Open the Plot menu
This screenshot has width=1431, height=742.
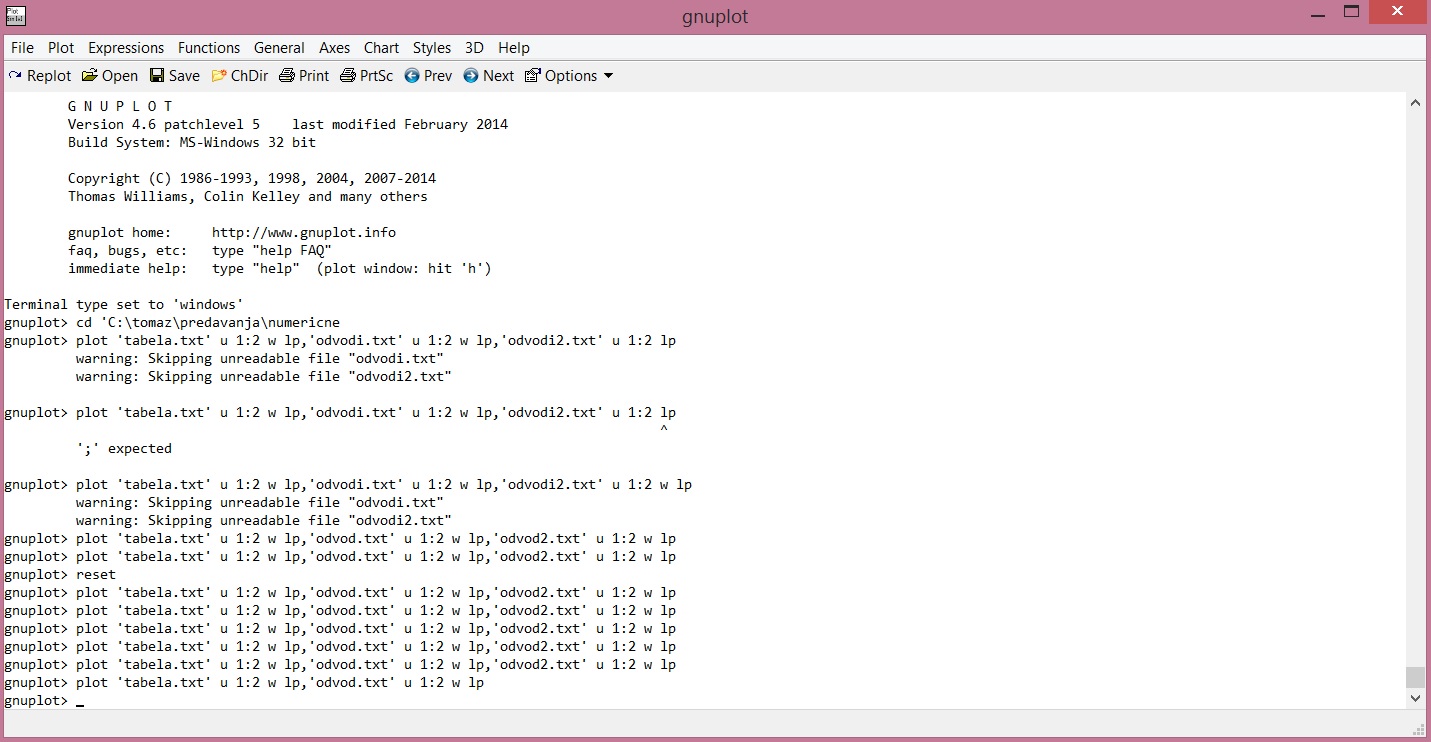[61, 48]
